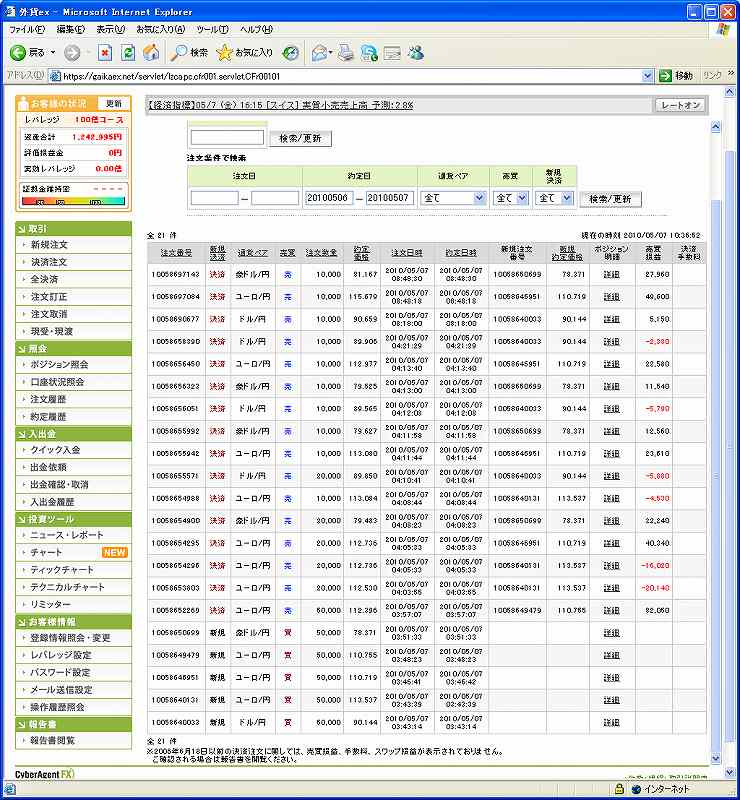Toggle the レートオン rate button
740x800 pixels.
[x=680, y=105]
